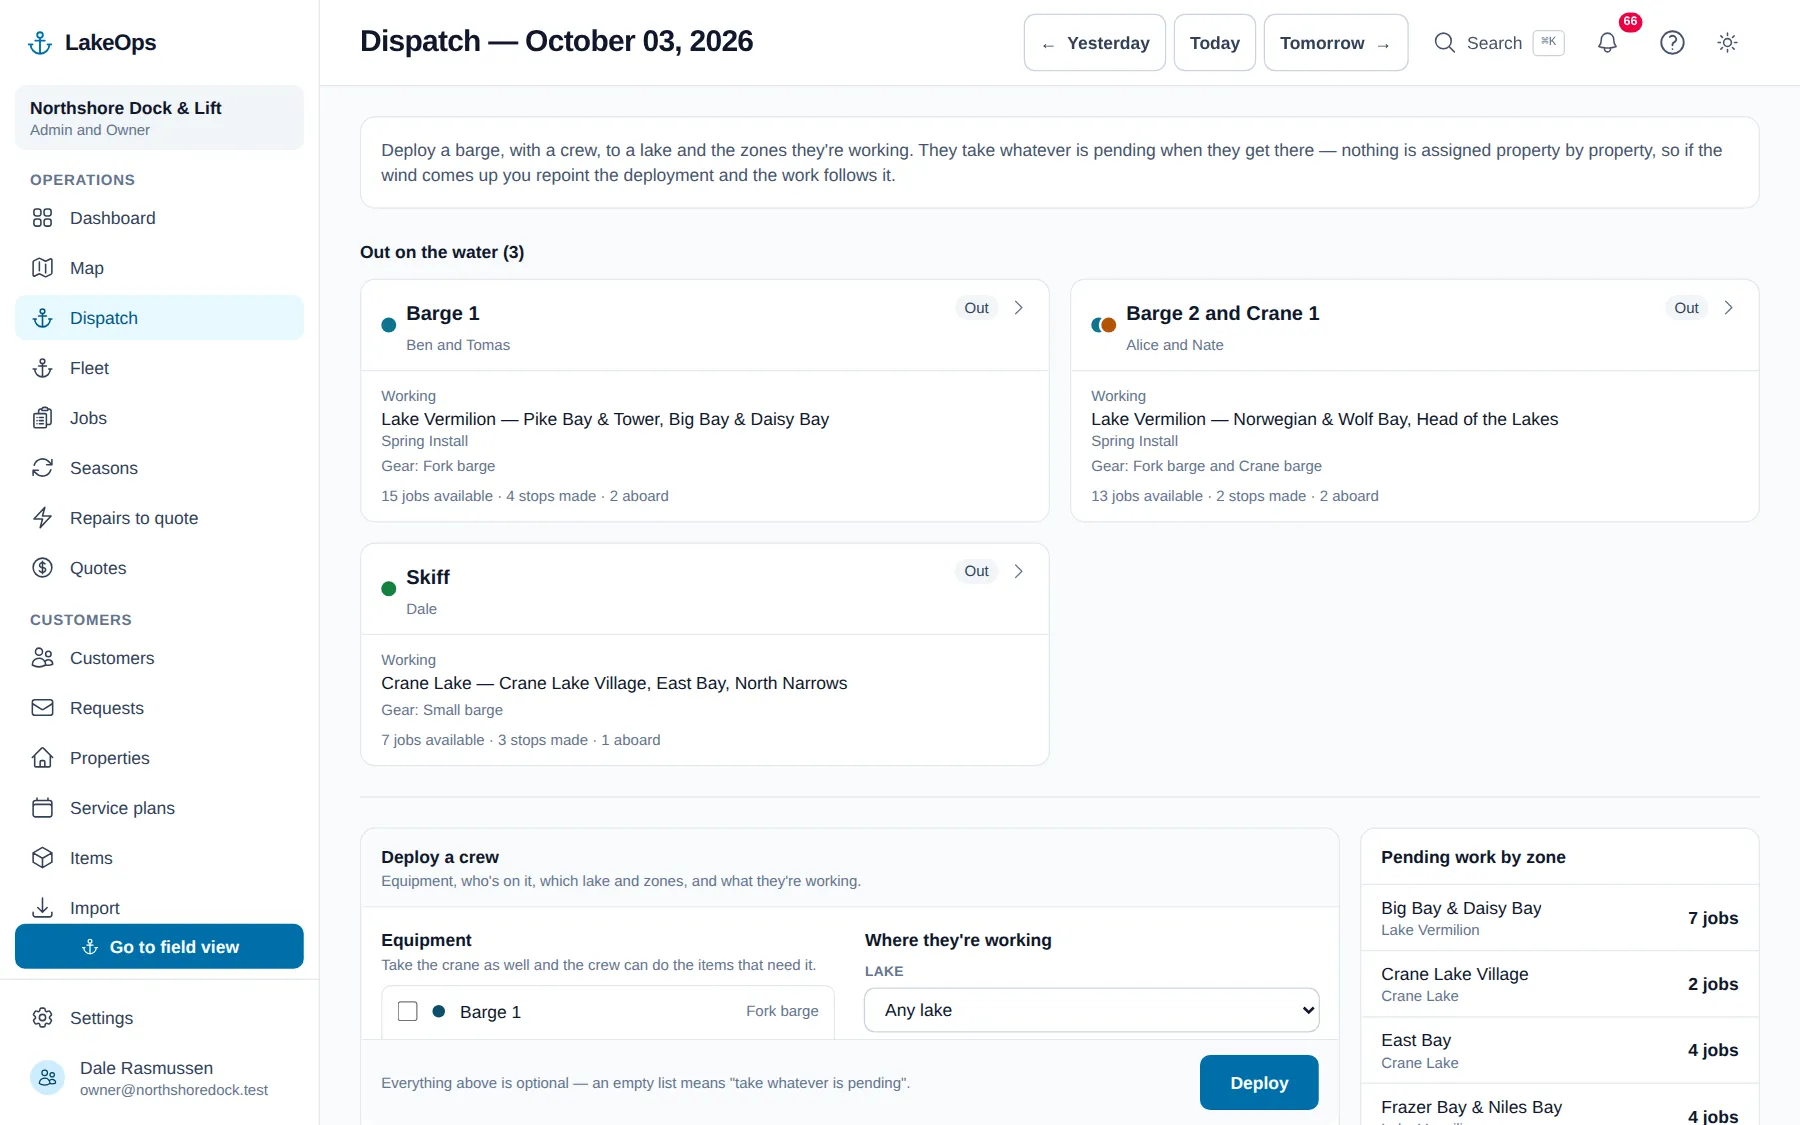This screenshot has width=1800, height=1125.
Task: Select the East Bay pending zone row
Action: (x=1559, y=1050)
